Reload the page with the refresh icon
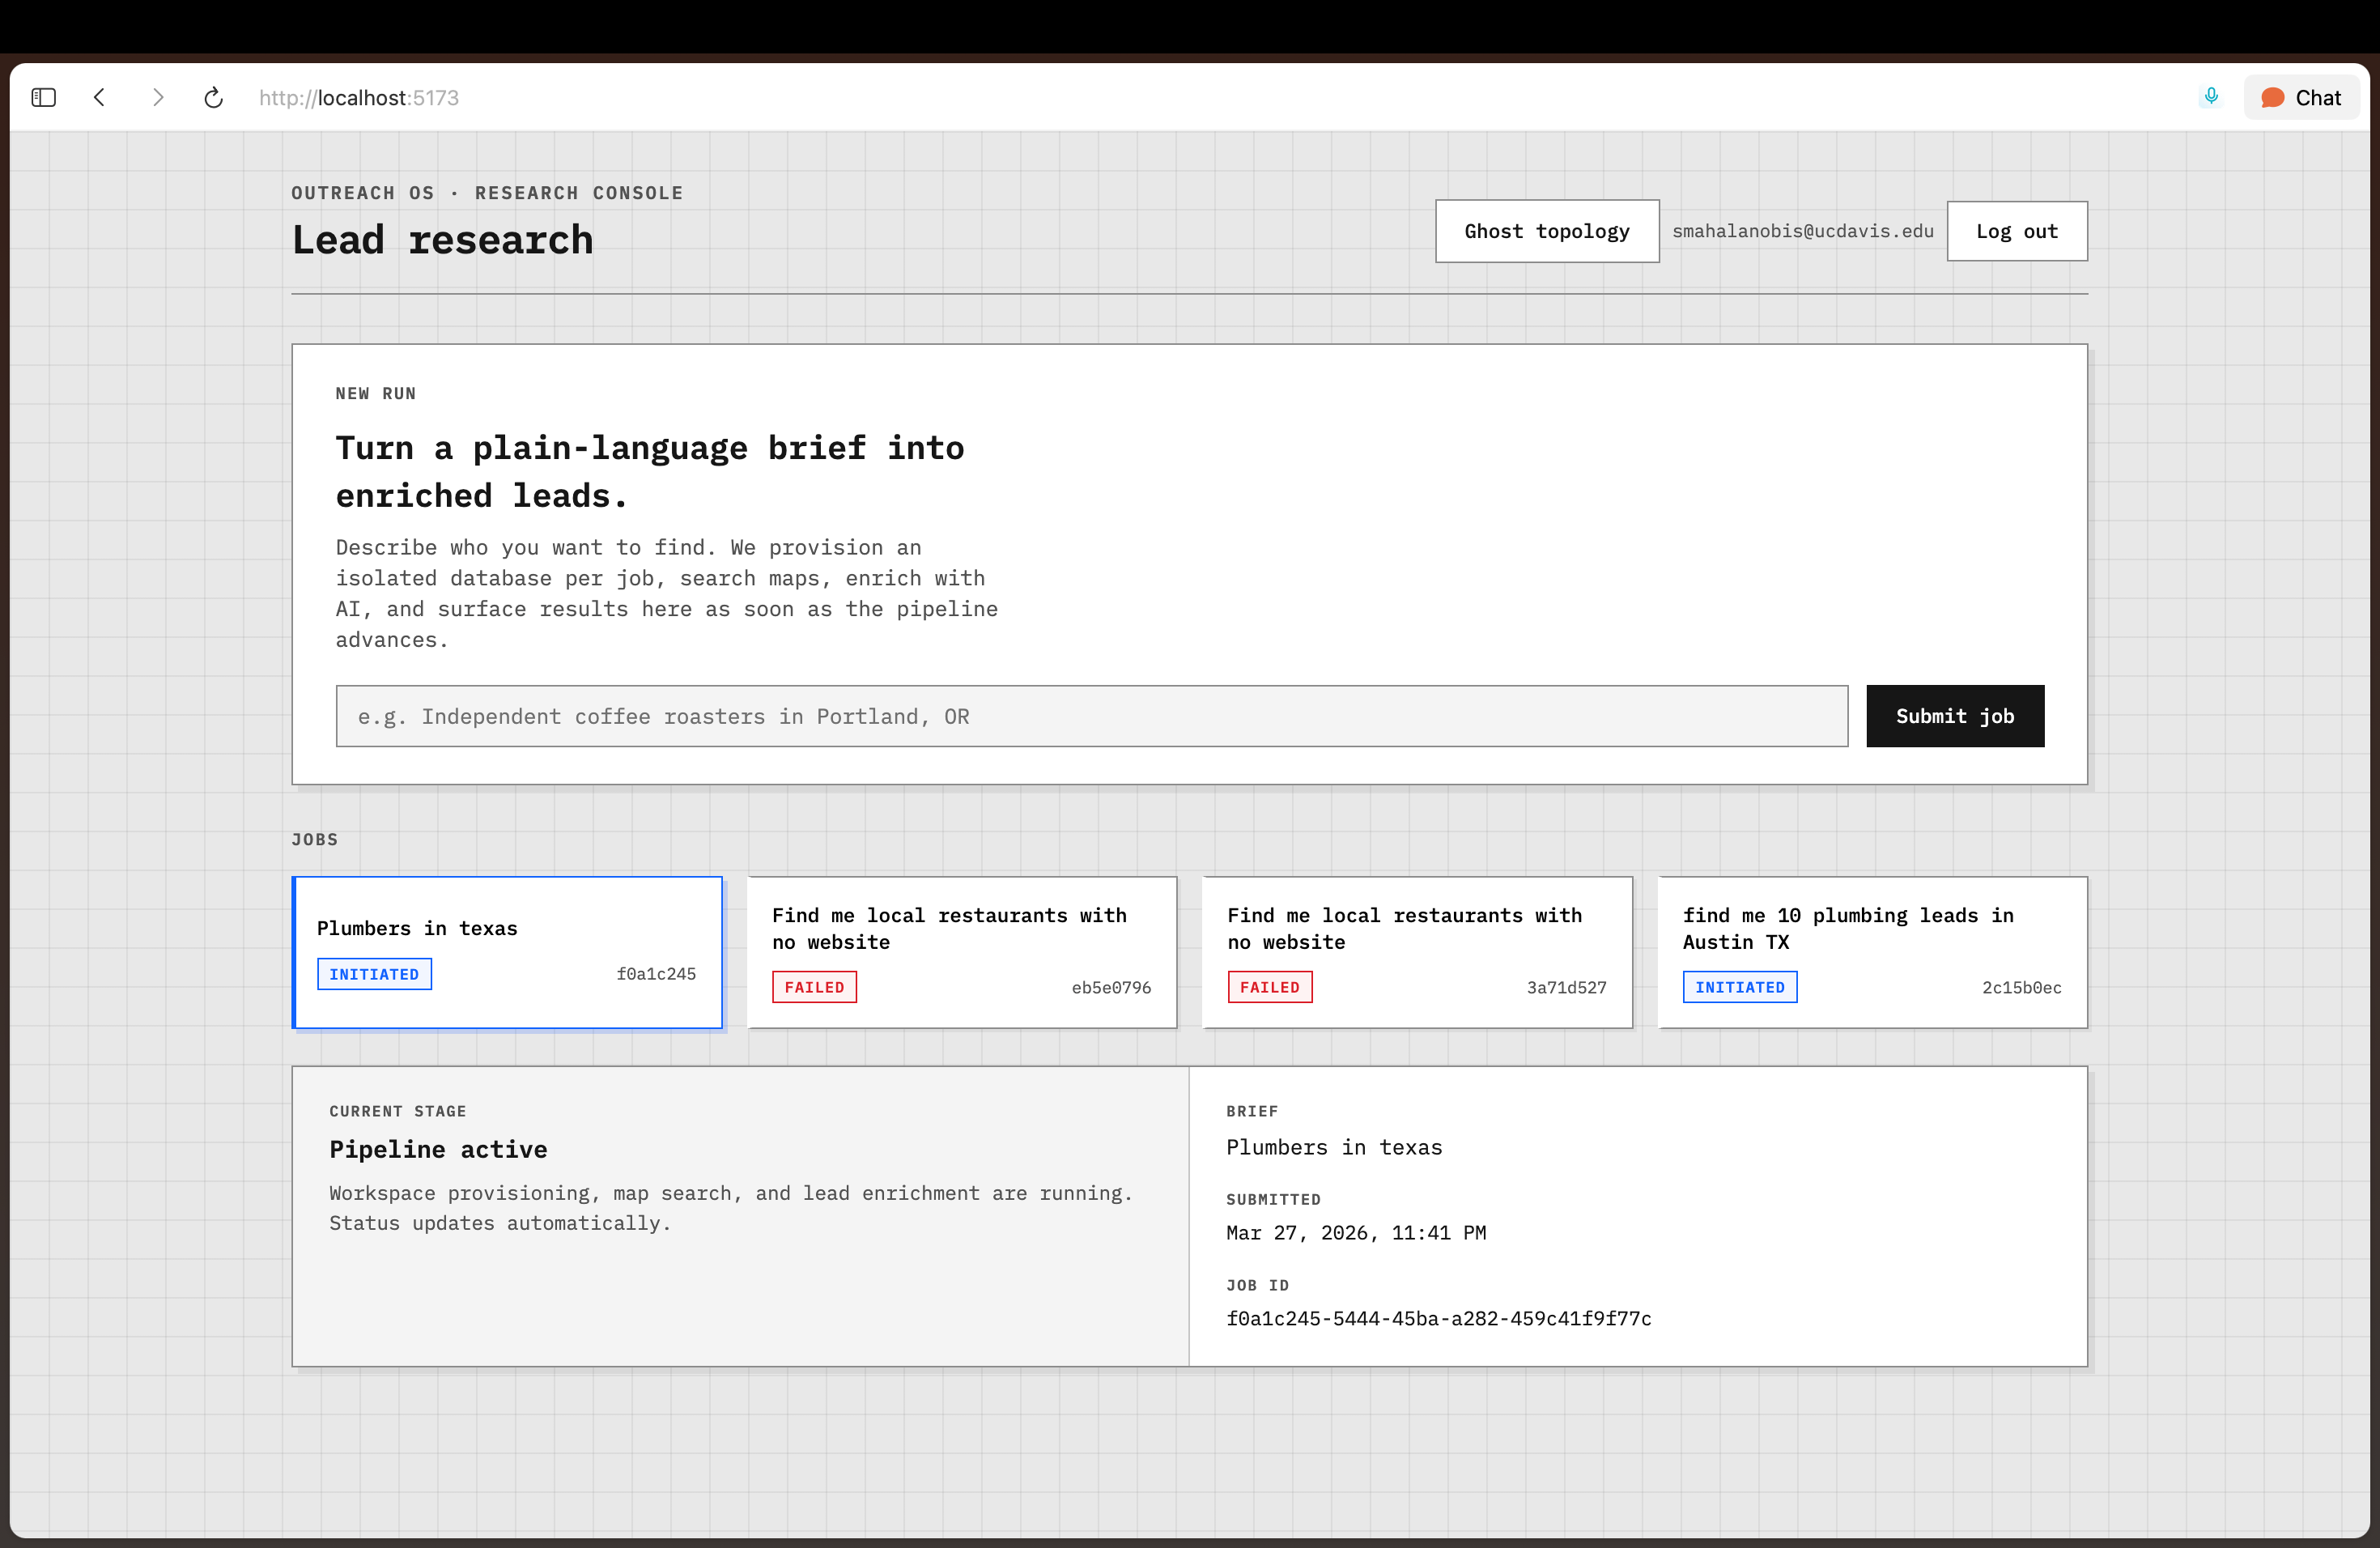The height and width of the screenshot is (1548, 2380). point(213,97)
